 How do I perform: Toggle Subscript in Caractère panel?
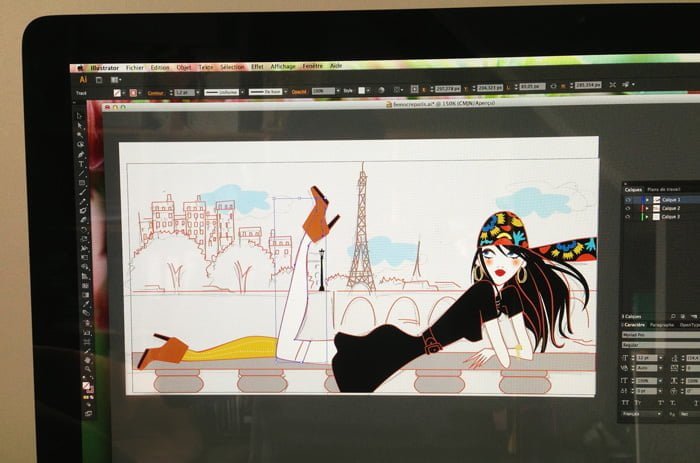coord(673,402)
